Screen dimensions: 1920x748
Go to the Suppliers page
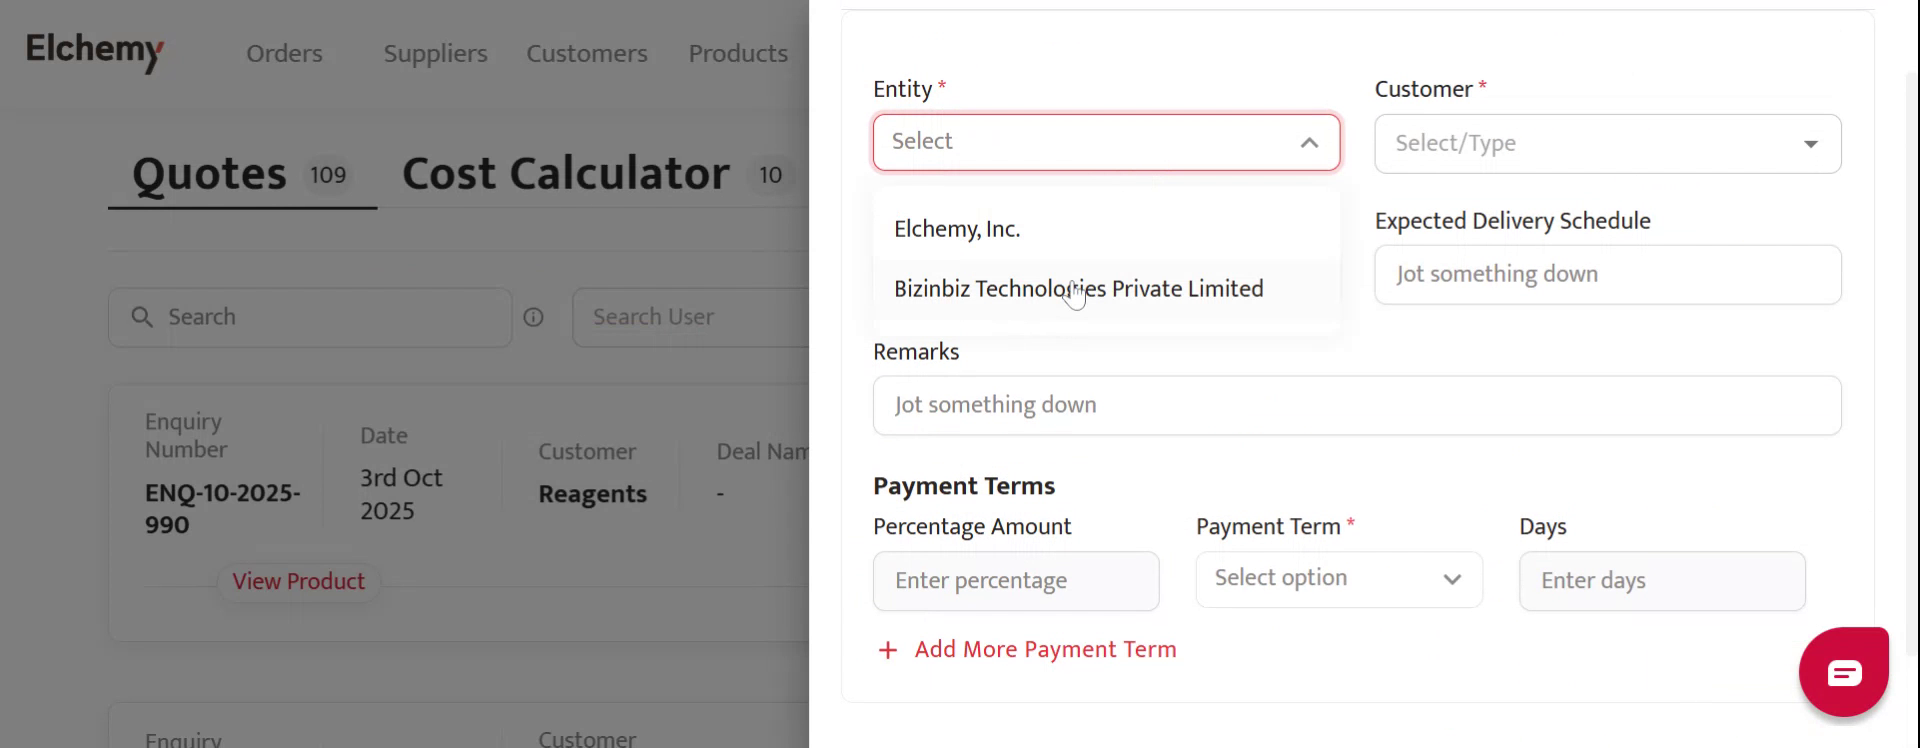point(435,53)
